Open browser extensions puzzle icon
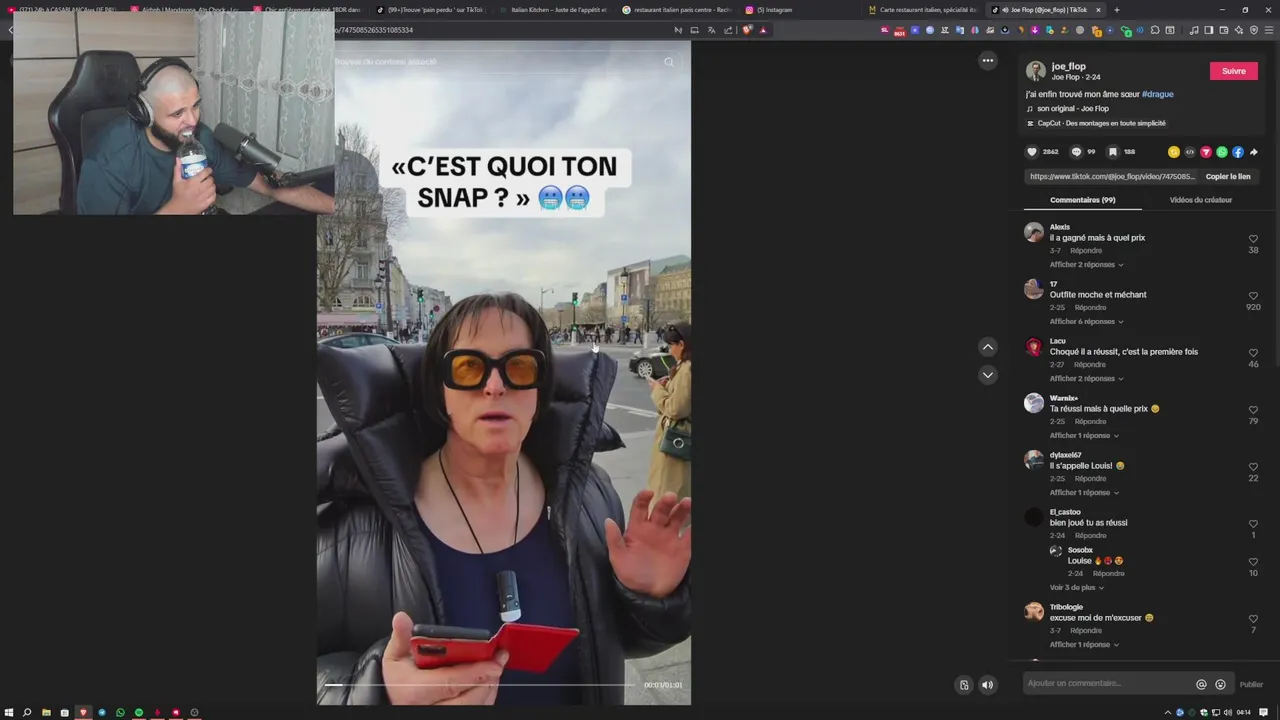The image size is (1280, 720). pyautogui.click(x=1155, y=30)
